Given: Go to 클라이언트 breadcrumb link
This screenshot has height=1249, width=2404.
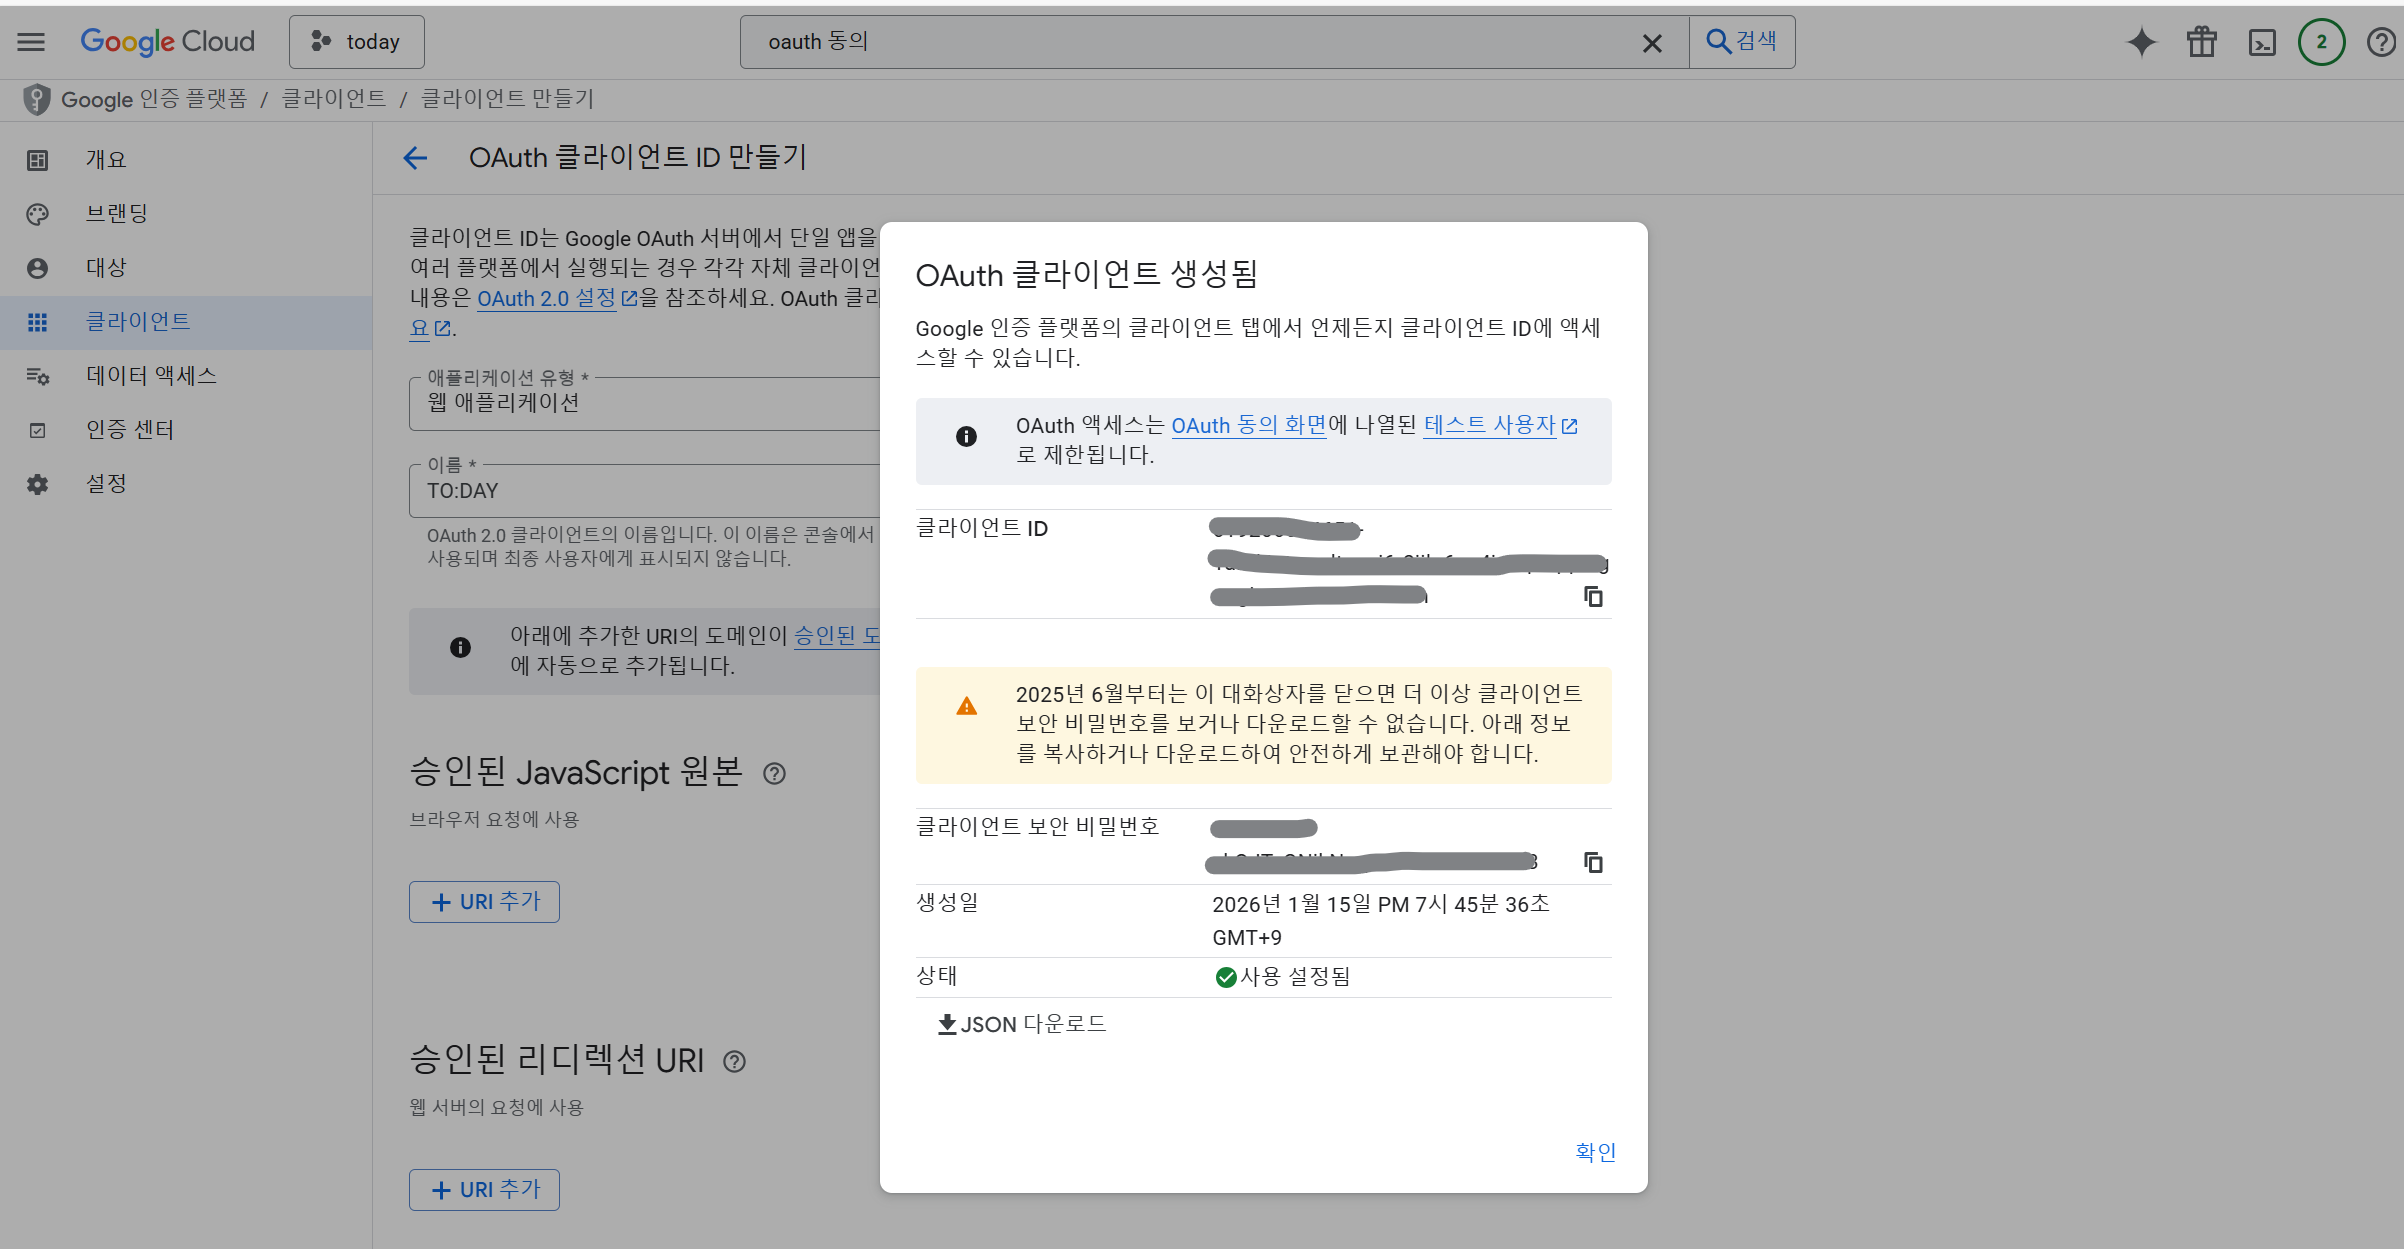Looking at the screenshot, I should click(334, 99).
